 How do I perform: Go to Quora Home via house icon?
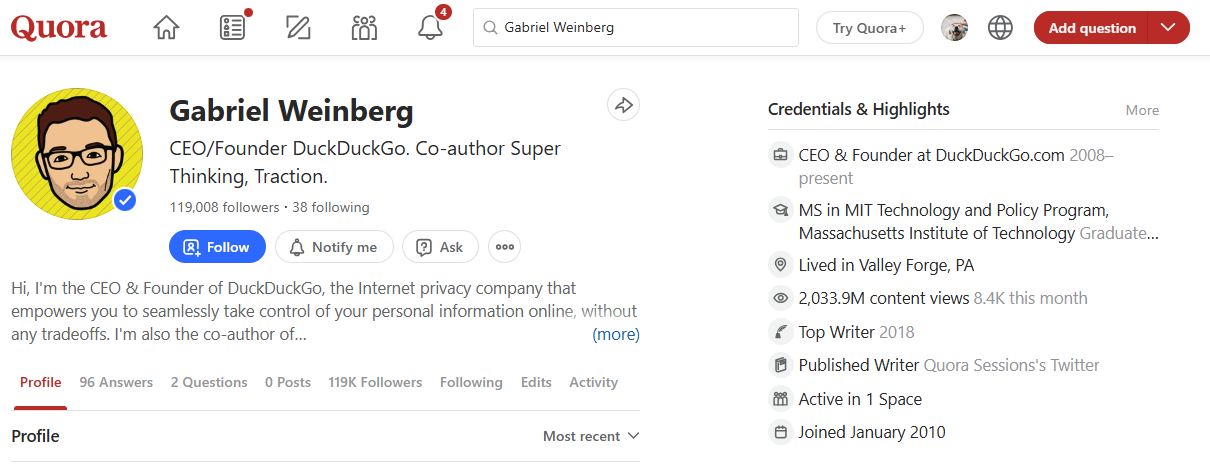[x=166, y=28]
